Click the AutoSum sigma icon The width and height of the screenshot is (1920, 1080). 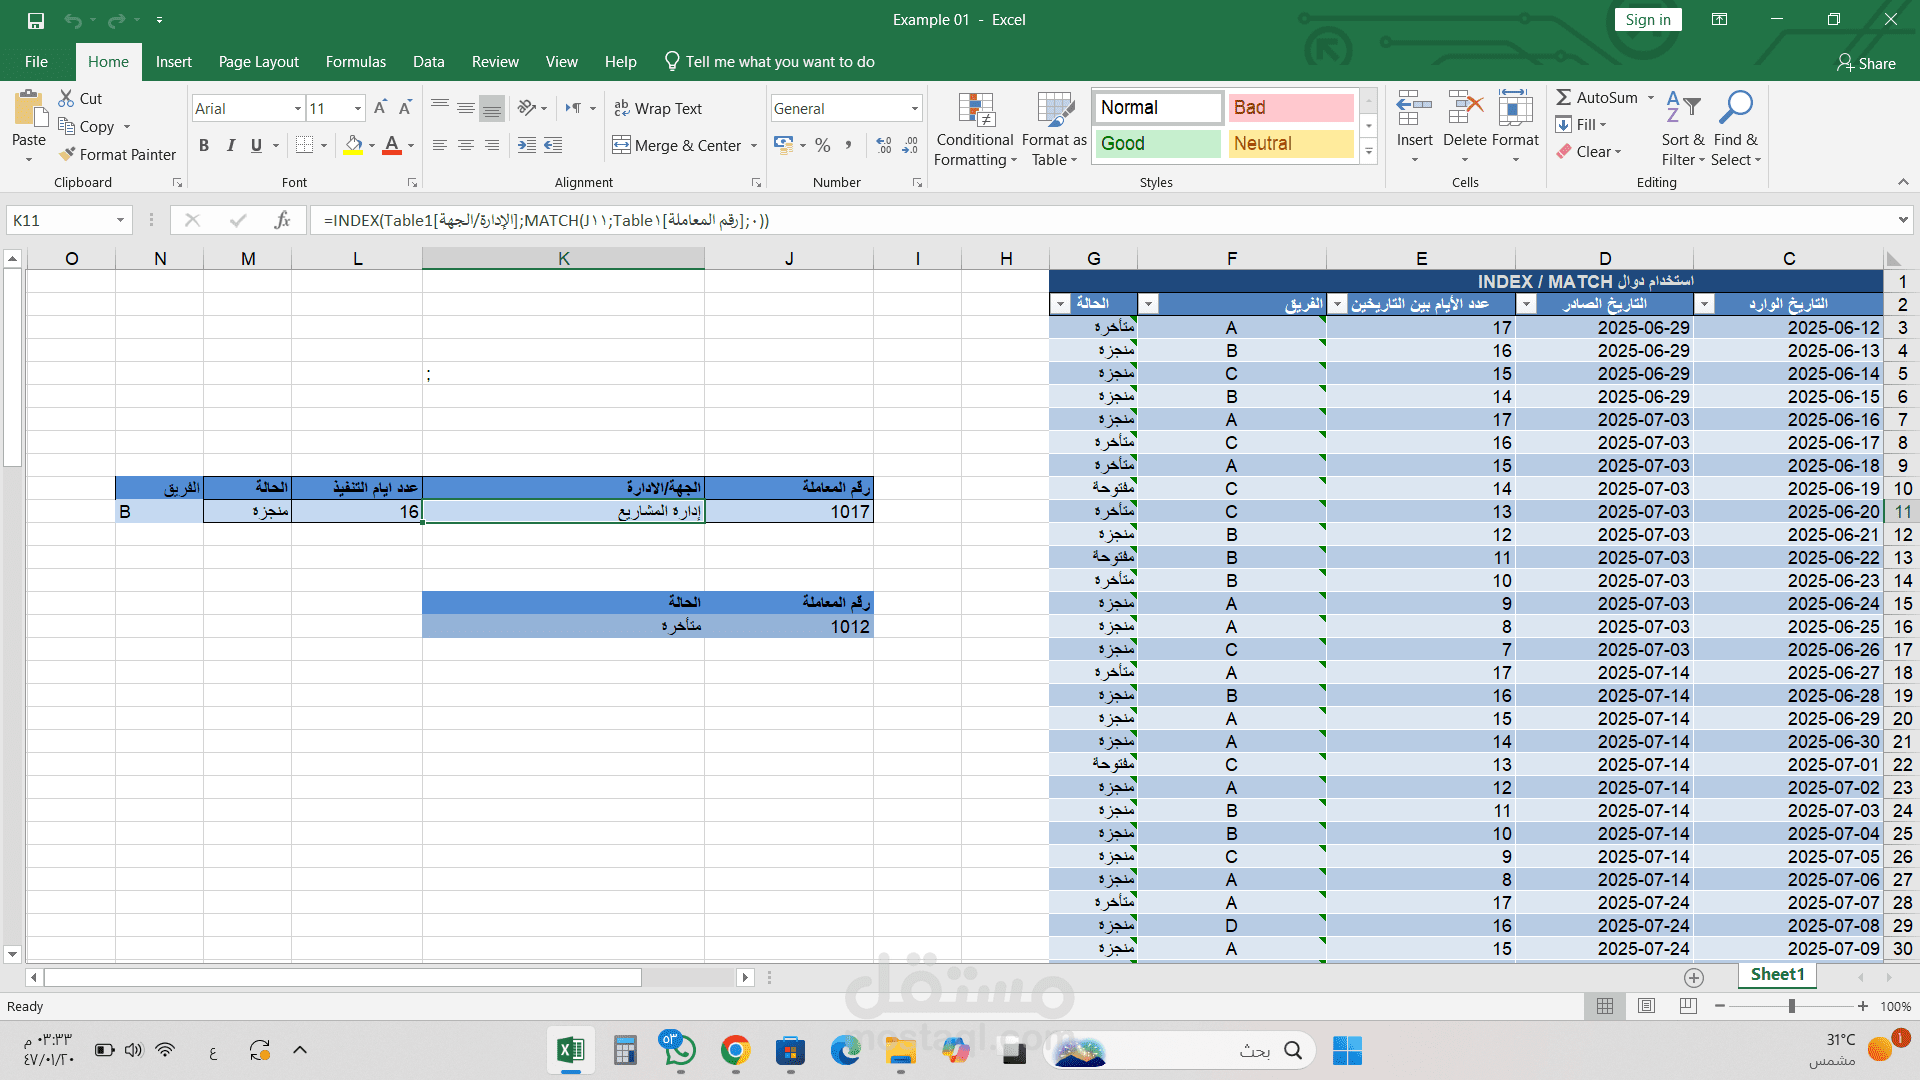pyautogui.click(x=1564, y=97)
